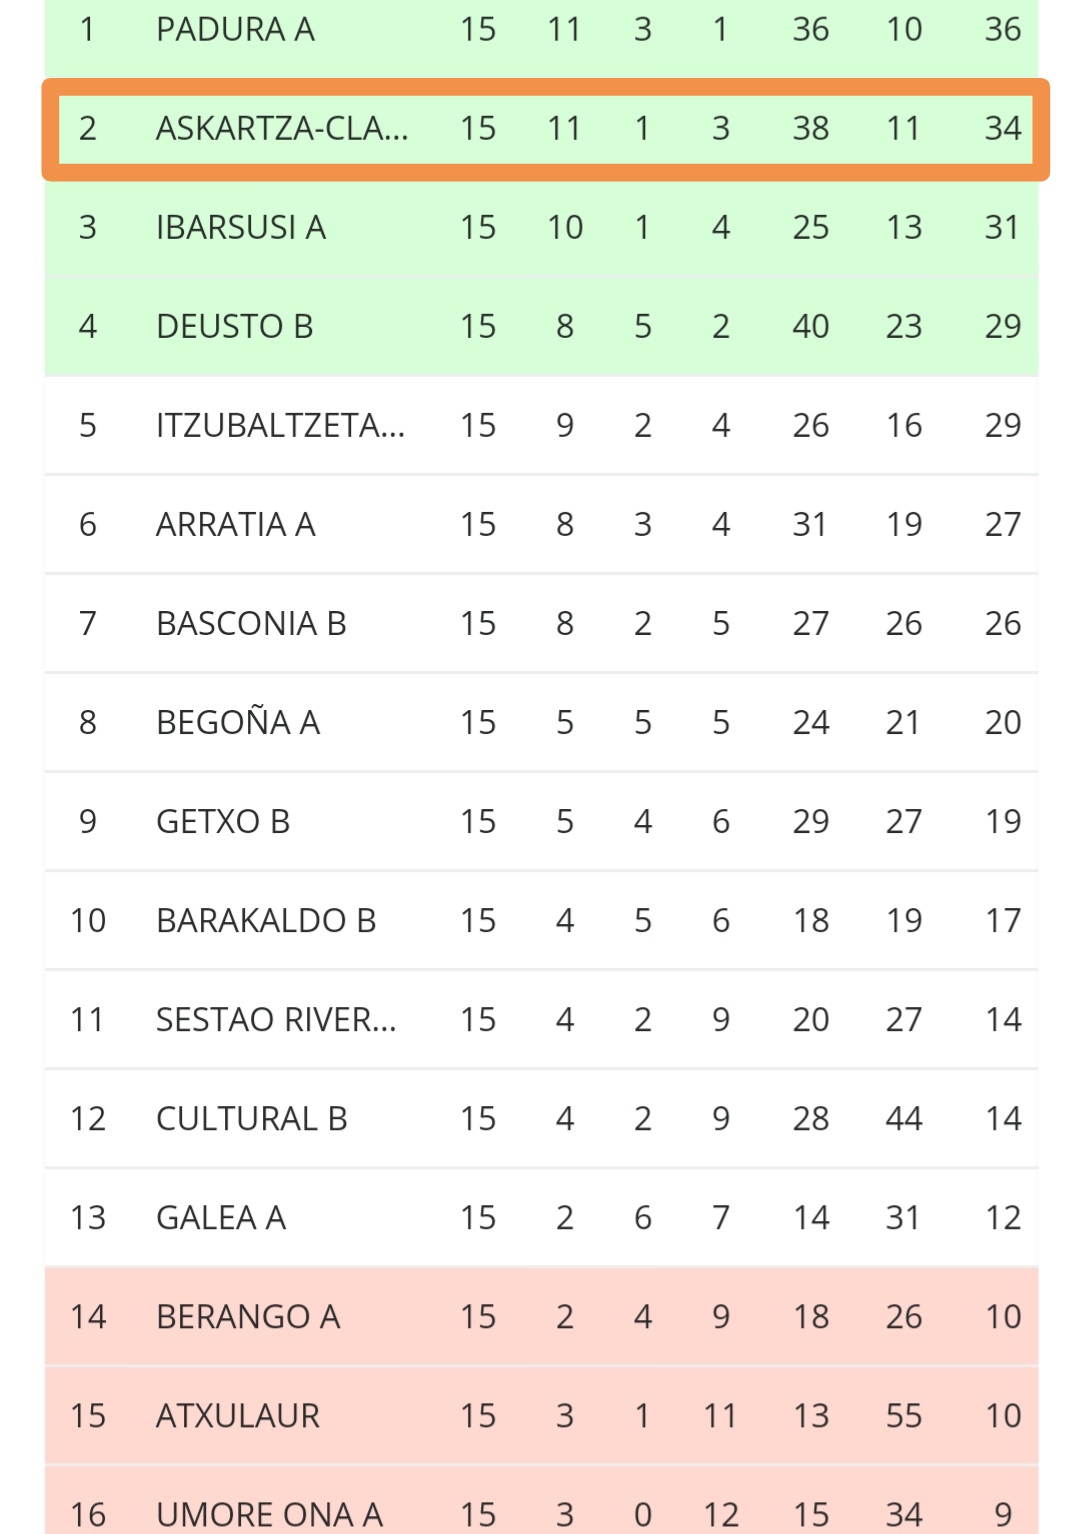This screenshot has width=1066, height=1534.
Task: Select the GETXO B team row
Action: point(541,821)
